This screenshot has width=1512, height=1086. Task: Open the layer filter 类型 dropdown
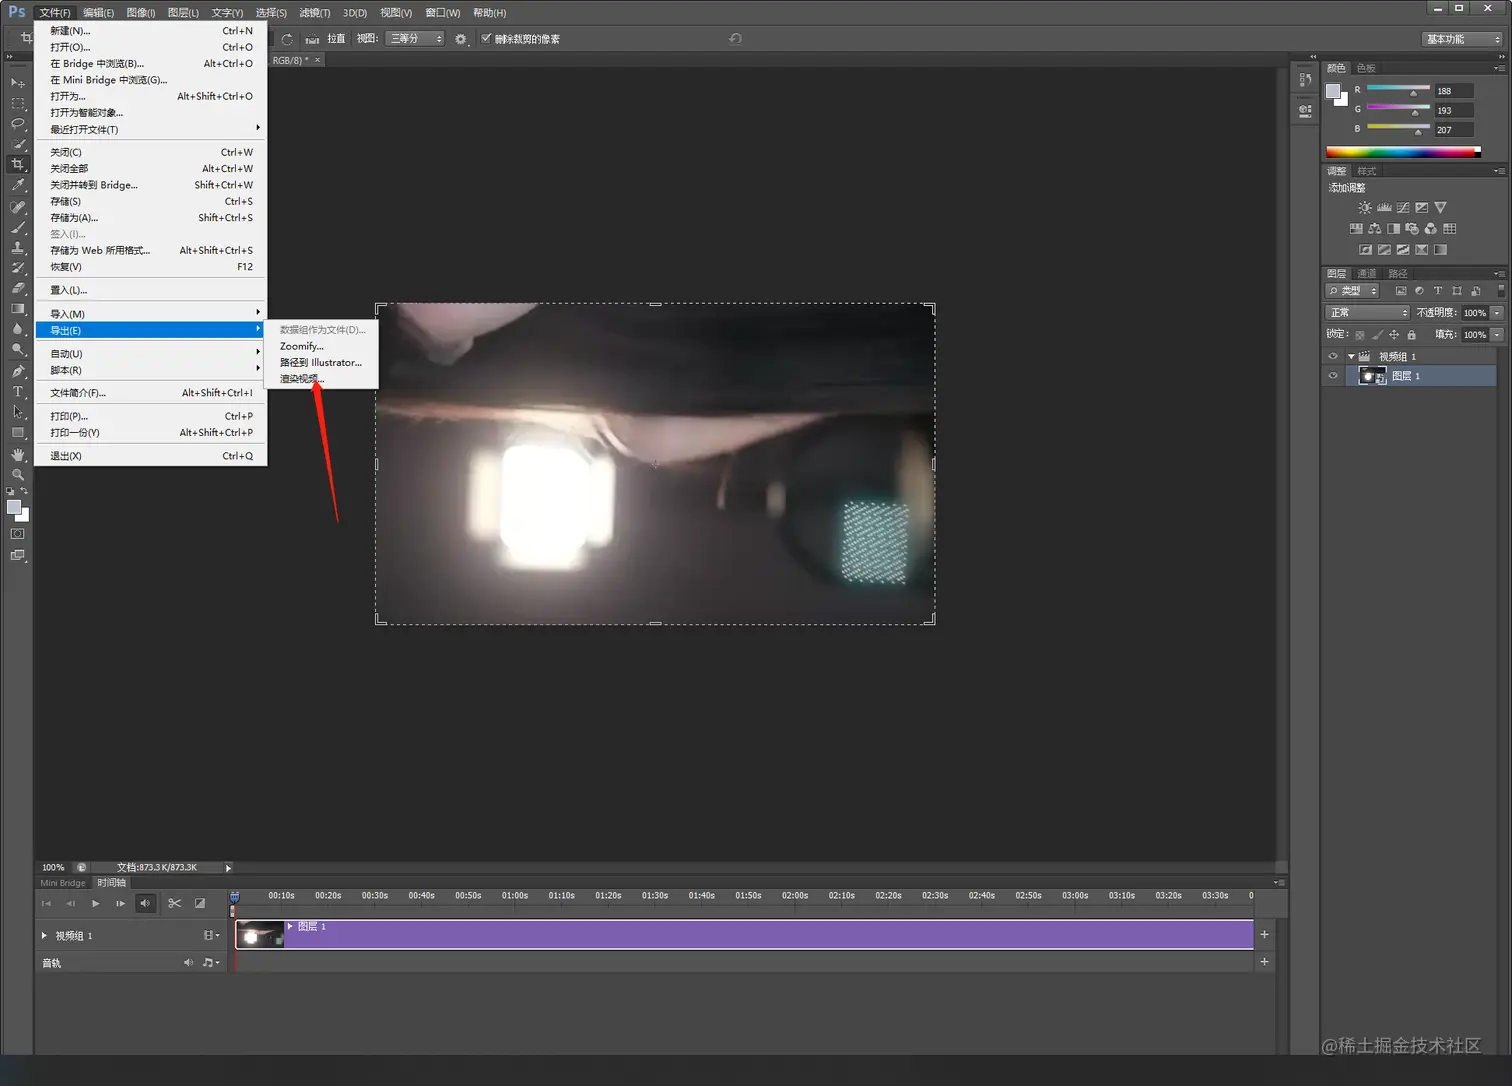click(x=1353, y=291)
